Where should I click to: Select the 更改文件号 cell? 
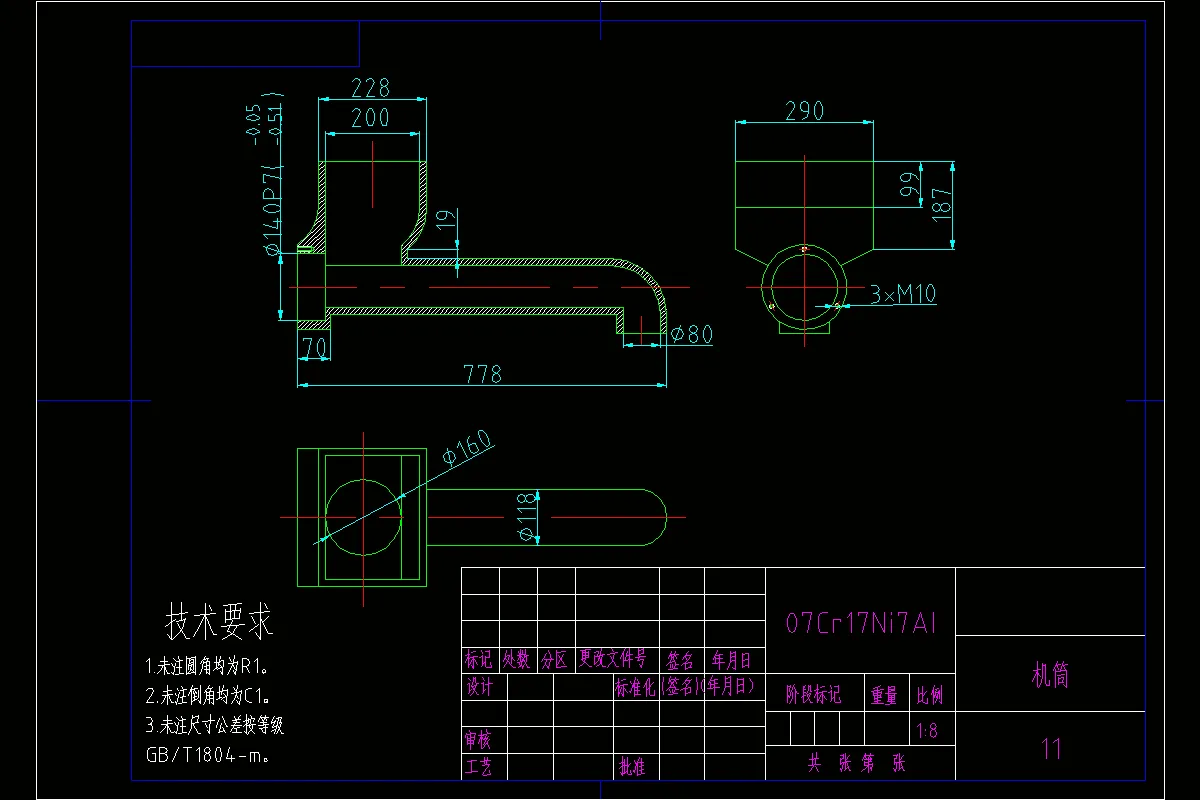tap(614, 660)
